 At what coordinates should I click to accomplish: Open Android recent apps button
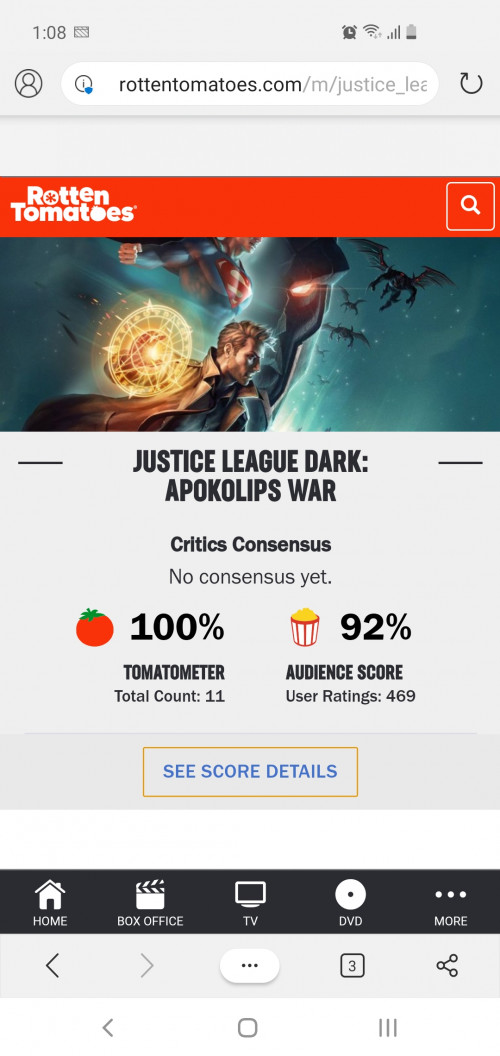(x=387, y=1027)
